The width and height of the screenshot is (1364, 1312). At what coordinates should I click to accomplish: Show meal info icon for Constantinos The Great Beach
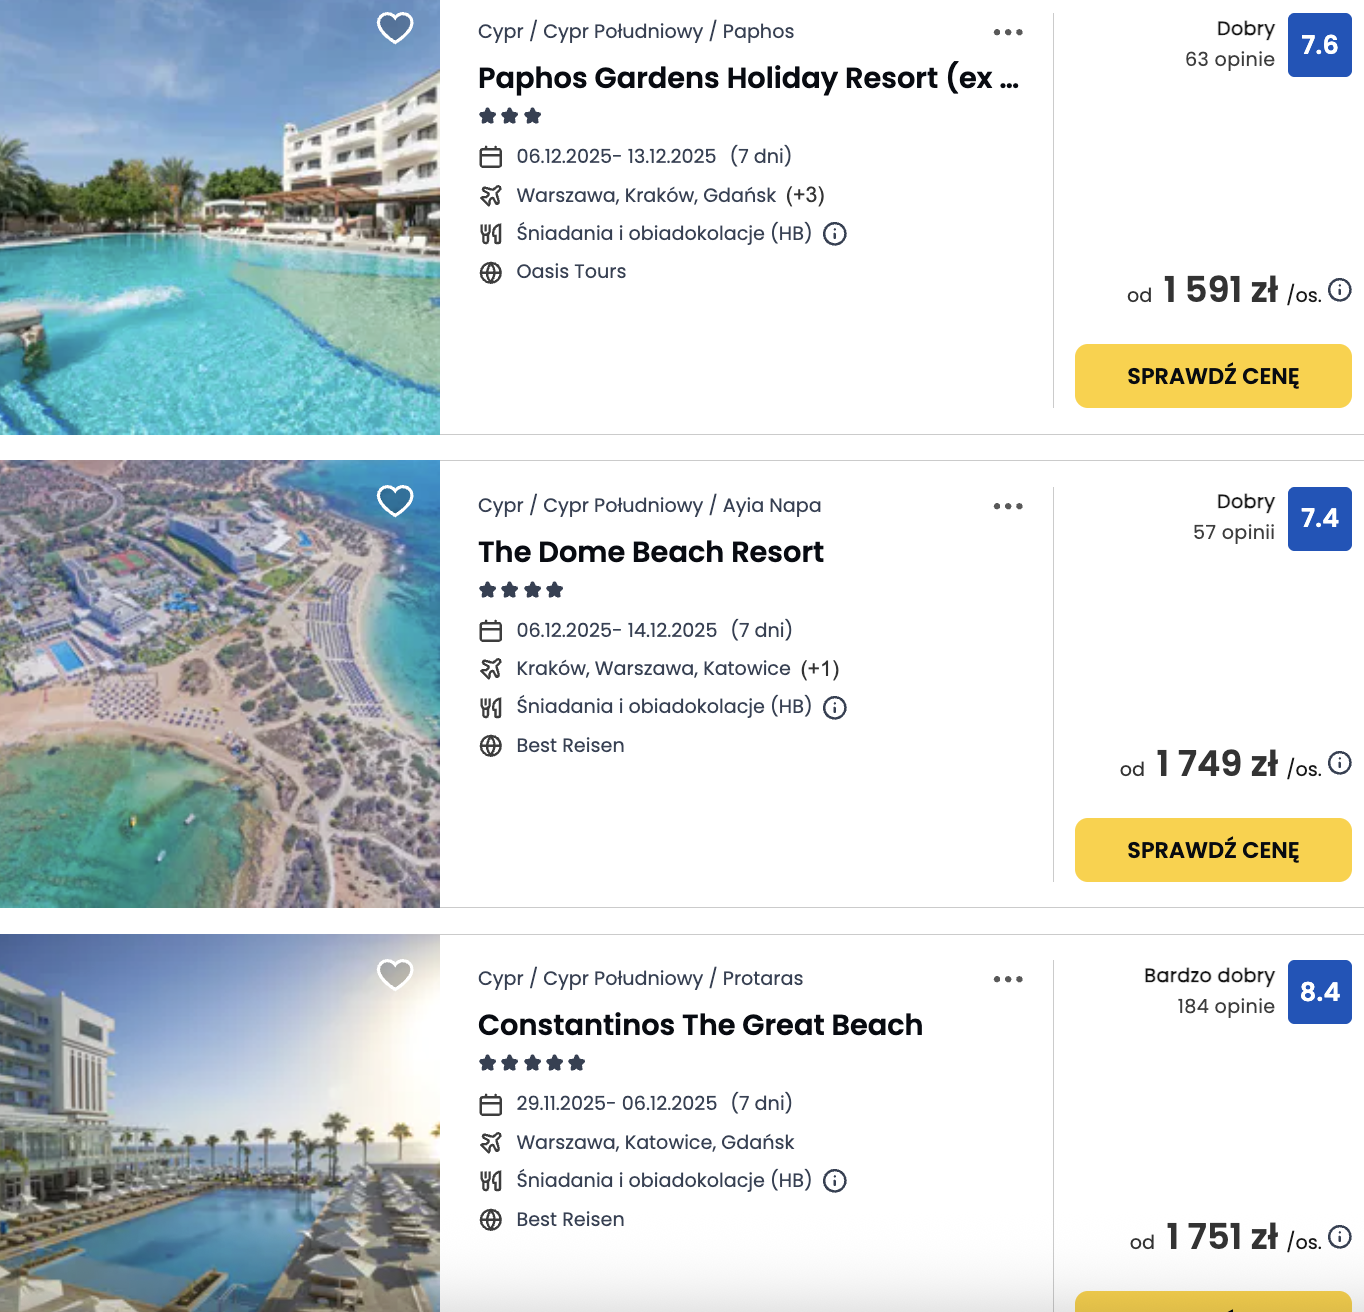(835, 1181)
